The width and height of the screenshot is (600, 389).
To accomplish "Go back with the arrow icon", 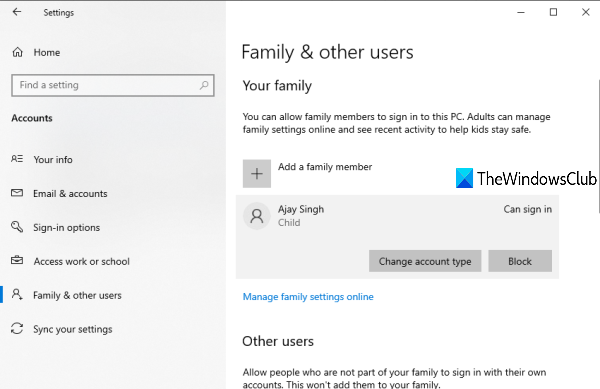I will pos(17,12).
